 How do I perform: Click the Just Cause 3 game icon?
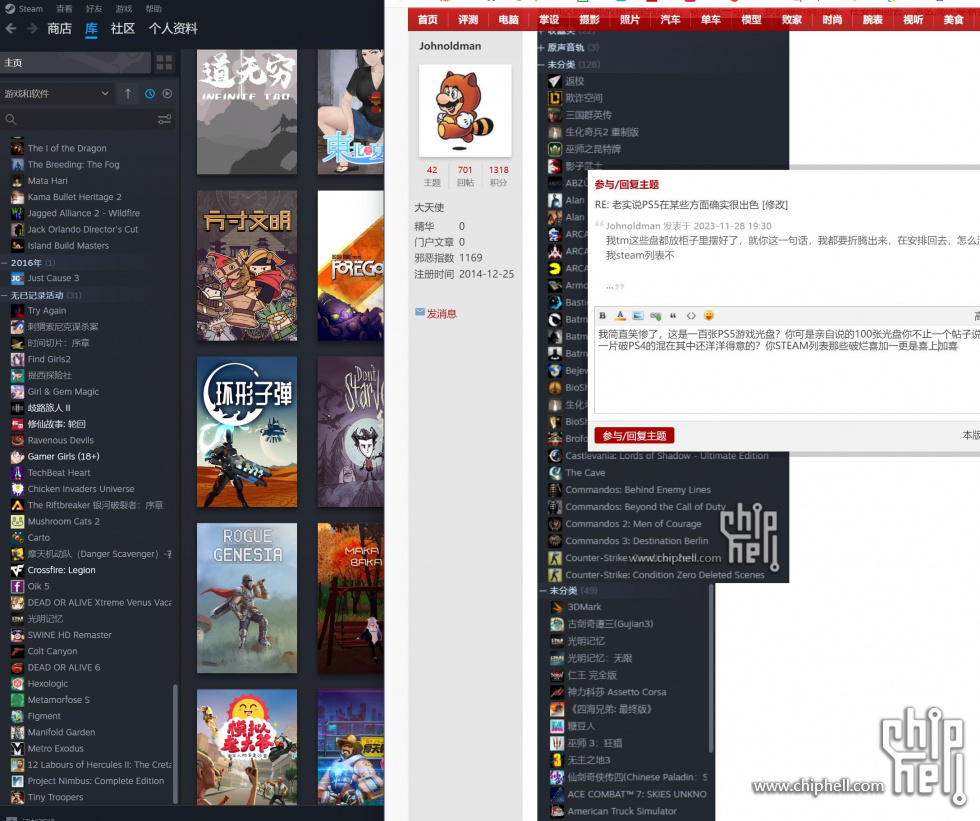coord(18,278)
